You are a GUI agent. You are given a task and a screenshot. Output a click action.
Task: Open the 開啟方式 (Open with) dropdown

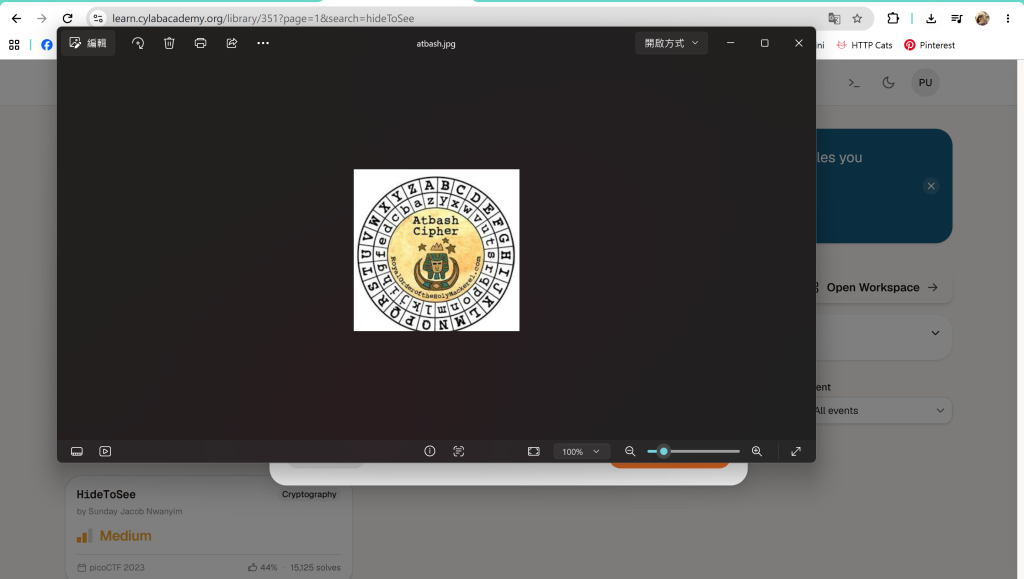click(x=671, y=43)
